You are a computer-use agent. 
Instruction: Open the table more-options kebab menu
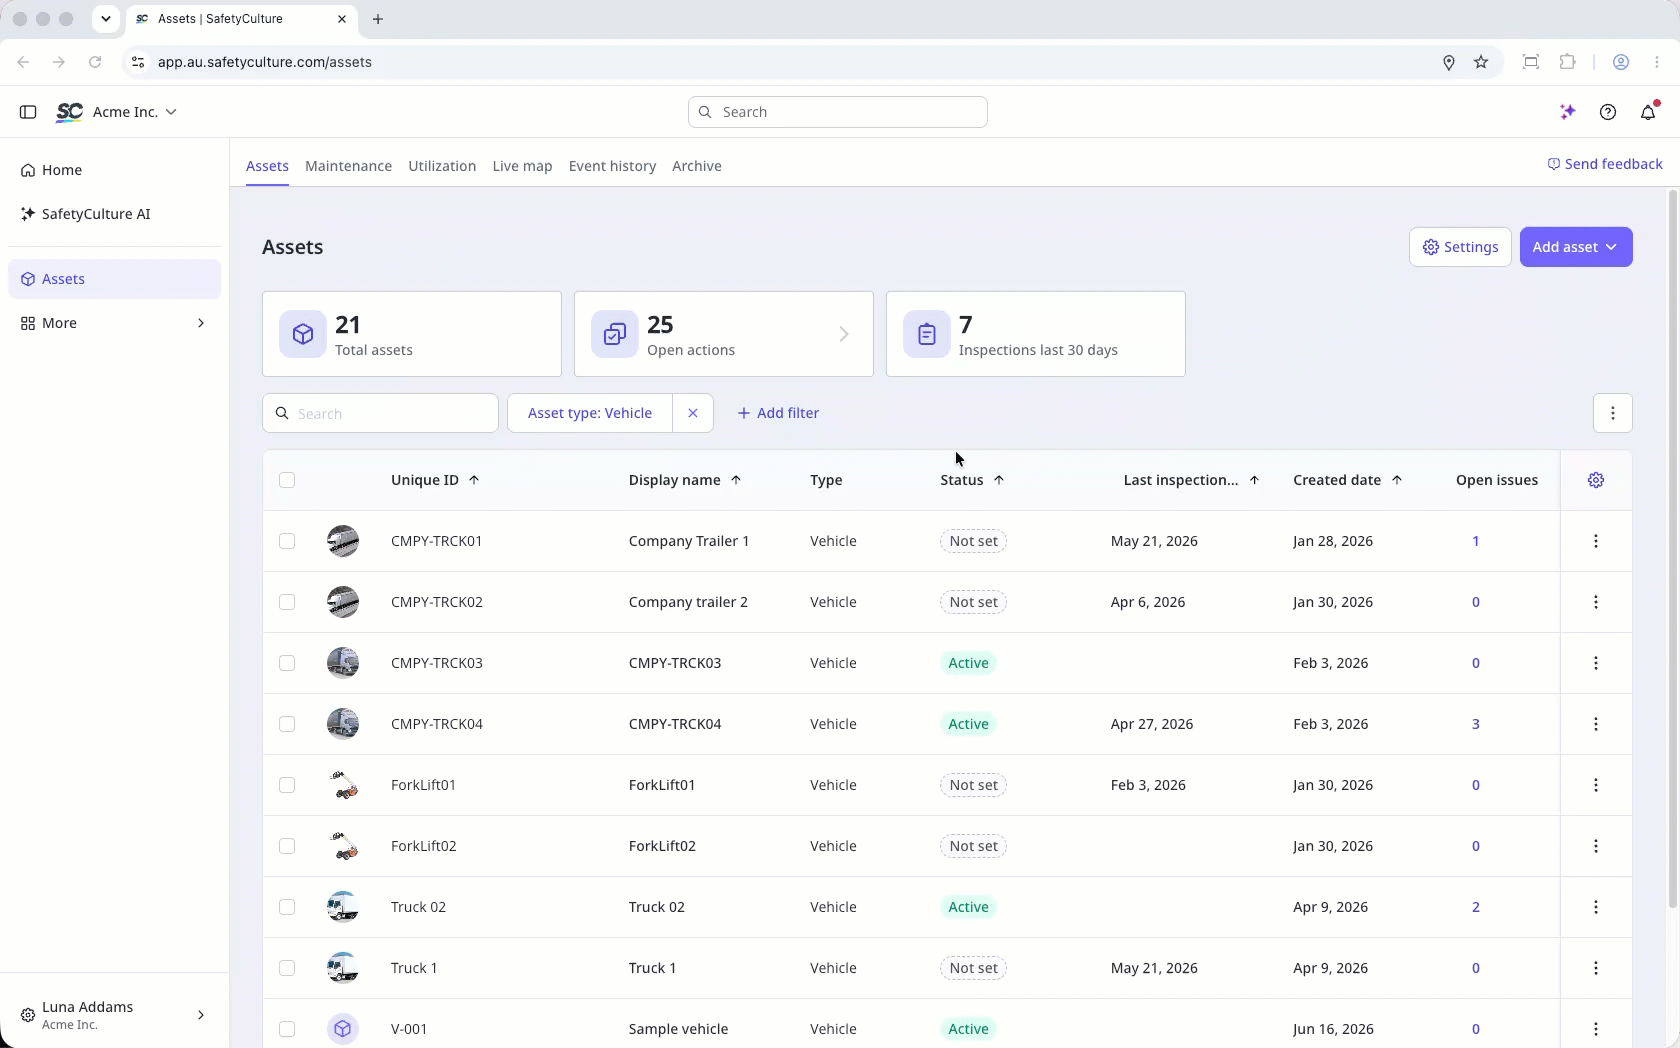pos(1613,413)
